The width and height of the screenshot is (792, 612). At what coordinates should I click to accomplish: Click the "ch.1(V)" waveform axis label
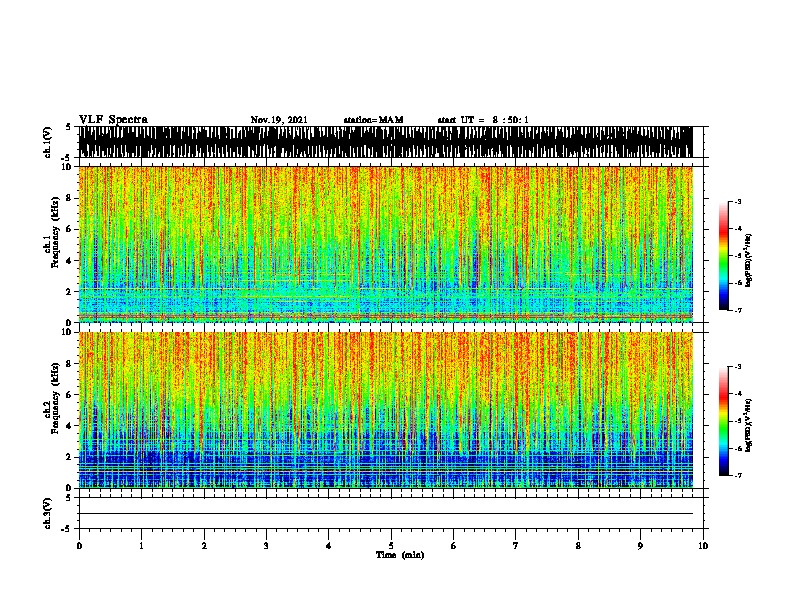point(48,142)
